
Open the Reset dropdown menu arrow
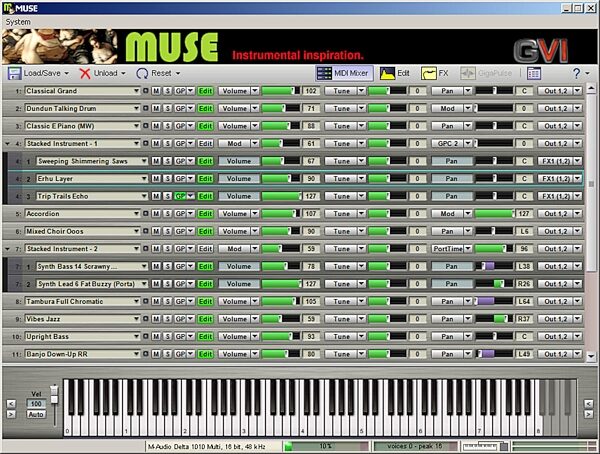(x=178, y=73)
